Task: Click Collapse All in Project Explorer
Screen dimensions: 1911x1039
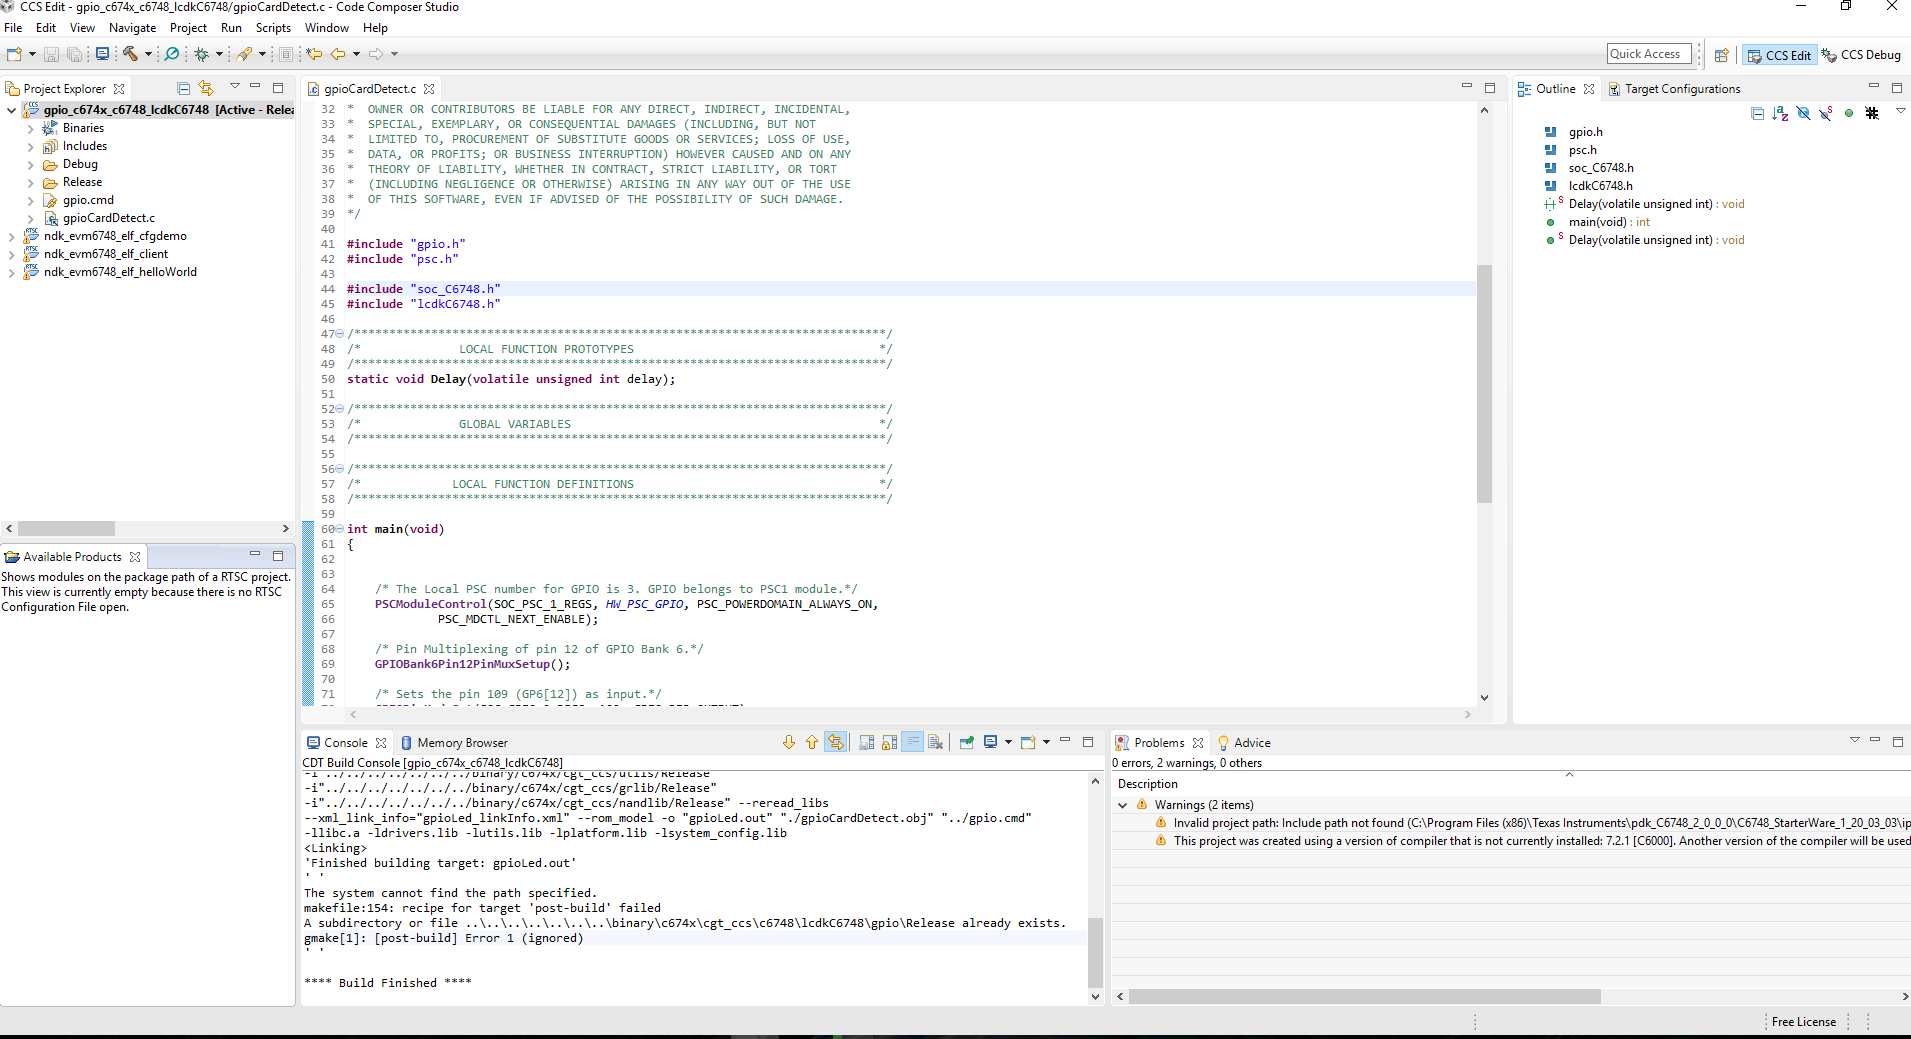Action: (183, 88)
